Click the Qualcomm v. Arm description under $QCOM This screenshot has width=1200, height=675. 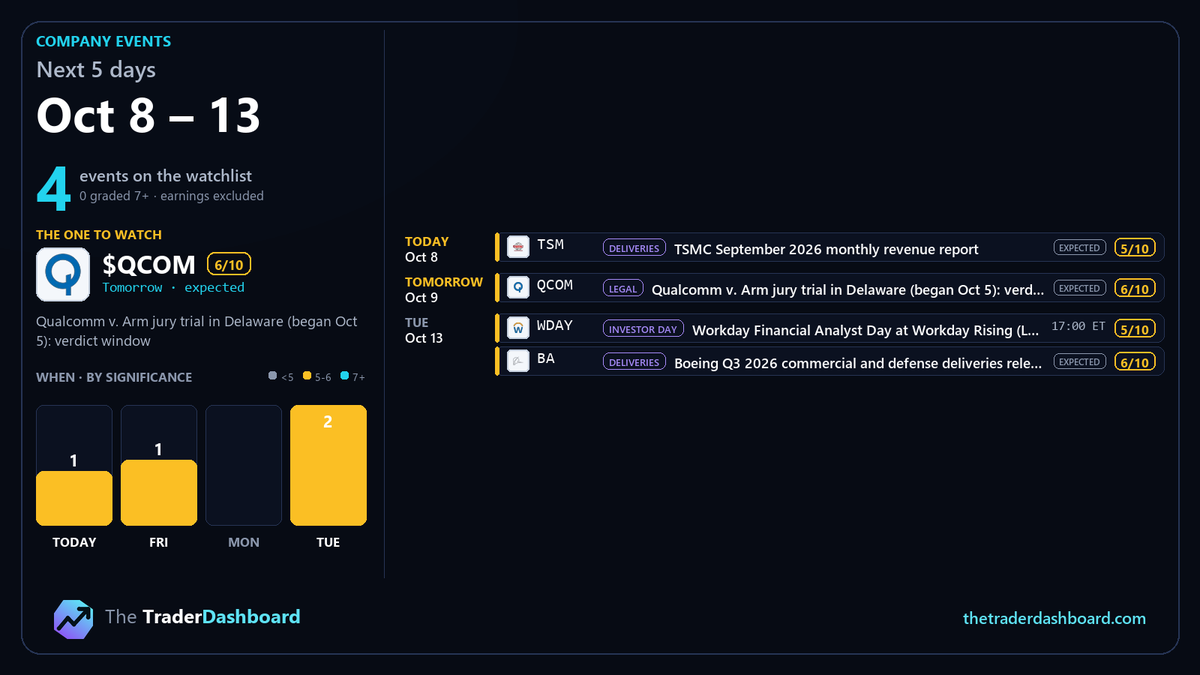[197, 331]
